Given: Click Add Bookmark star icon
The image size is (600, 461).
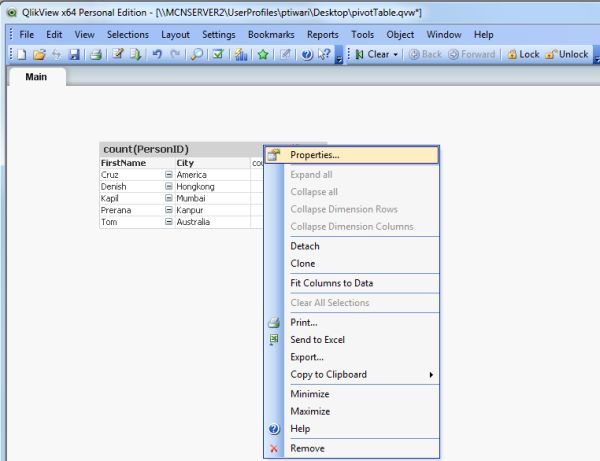Looking at the screenshot, I should pyautogui.click(x=263, y=55).
